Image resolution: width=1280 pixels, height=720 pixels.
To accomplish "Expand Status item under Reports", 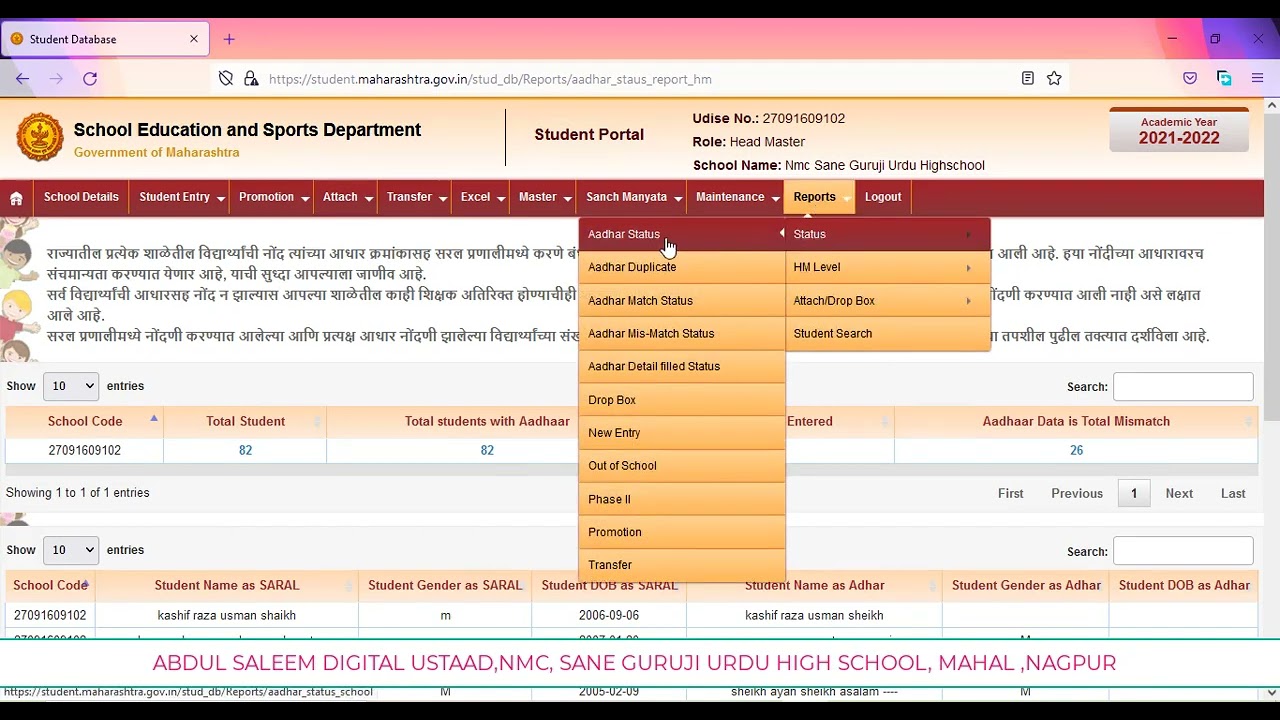I will click(x=888, y=234).
